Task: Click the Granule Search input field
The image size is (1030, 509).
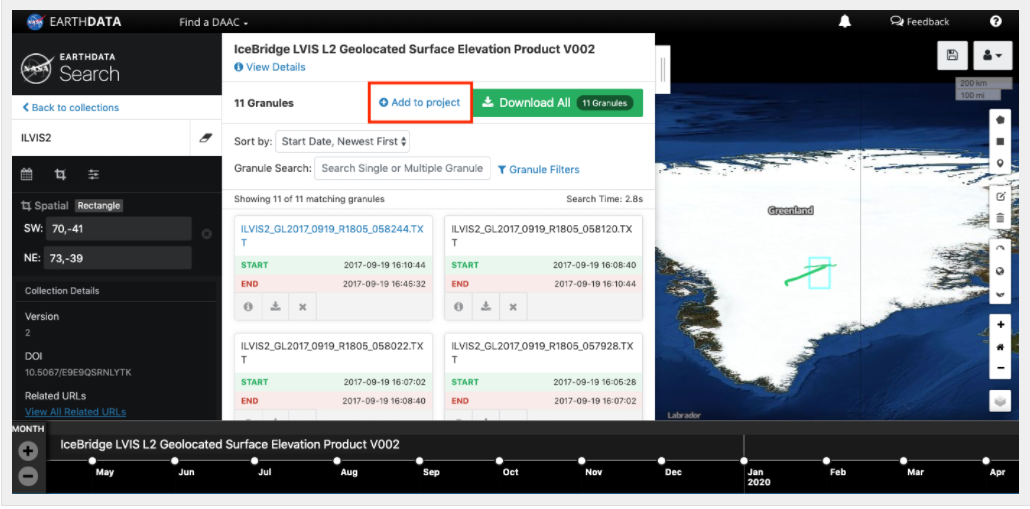Action: tap(403, 168)
